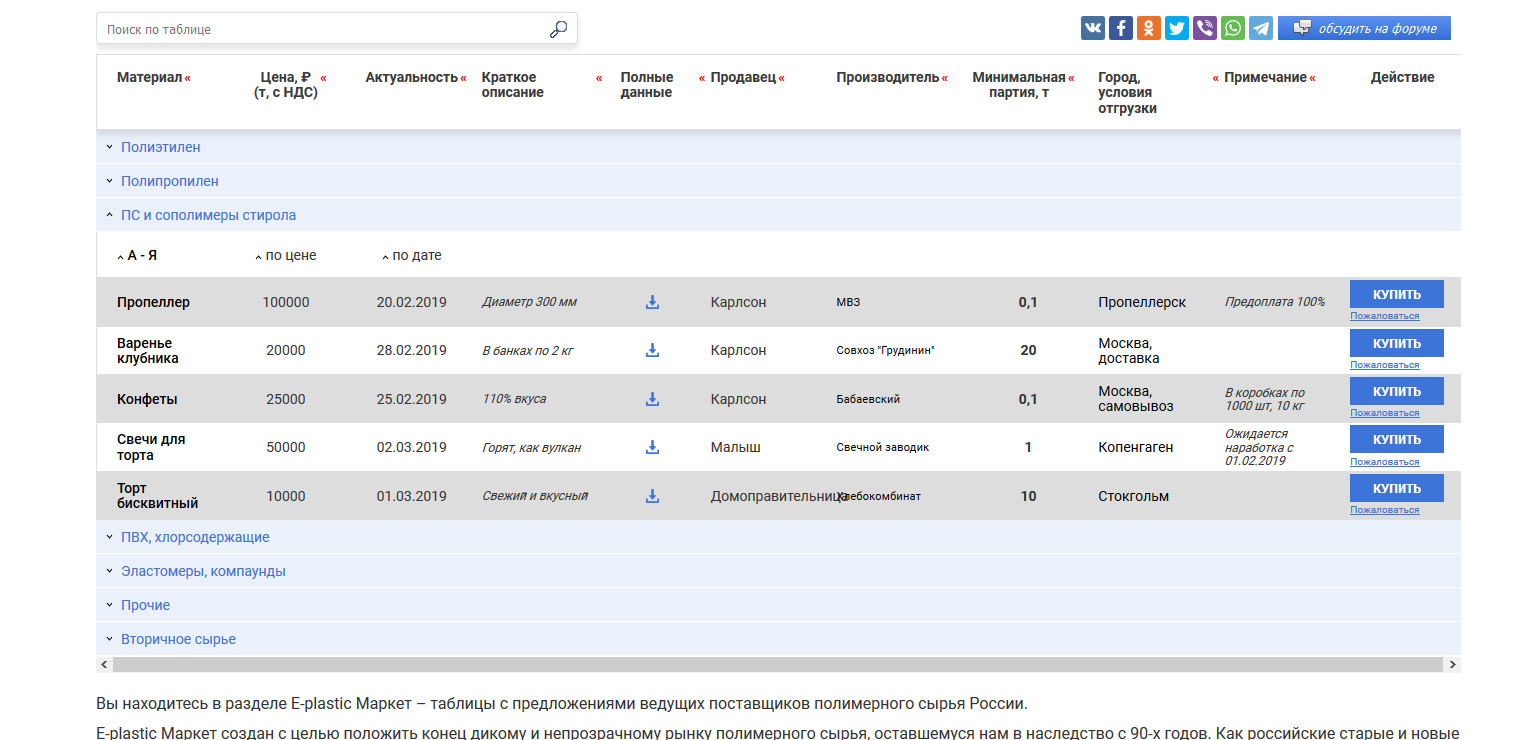Expand the Вторичное сырье category
Viewport: 1521px width, 740px height.
tap(178, 639)
